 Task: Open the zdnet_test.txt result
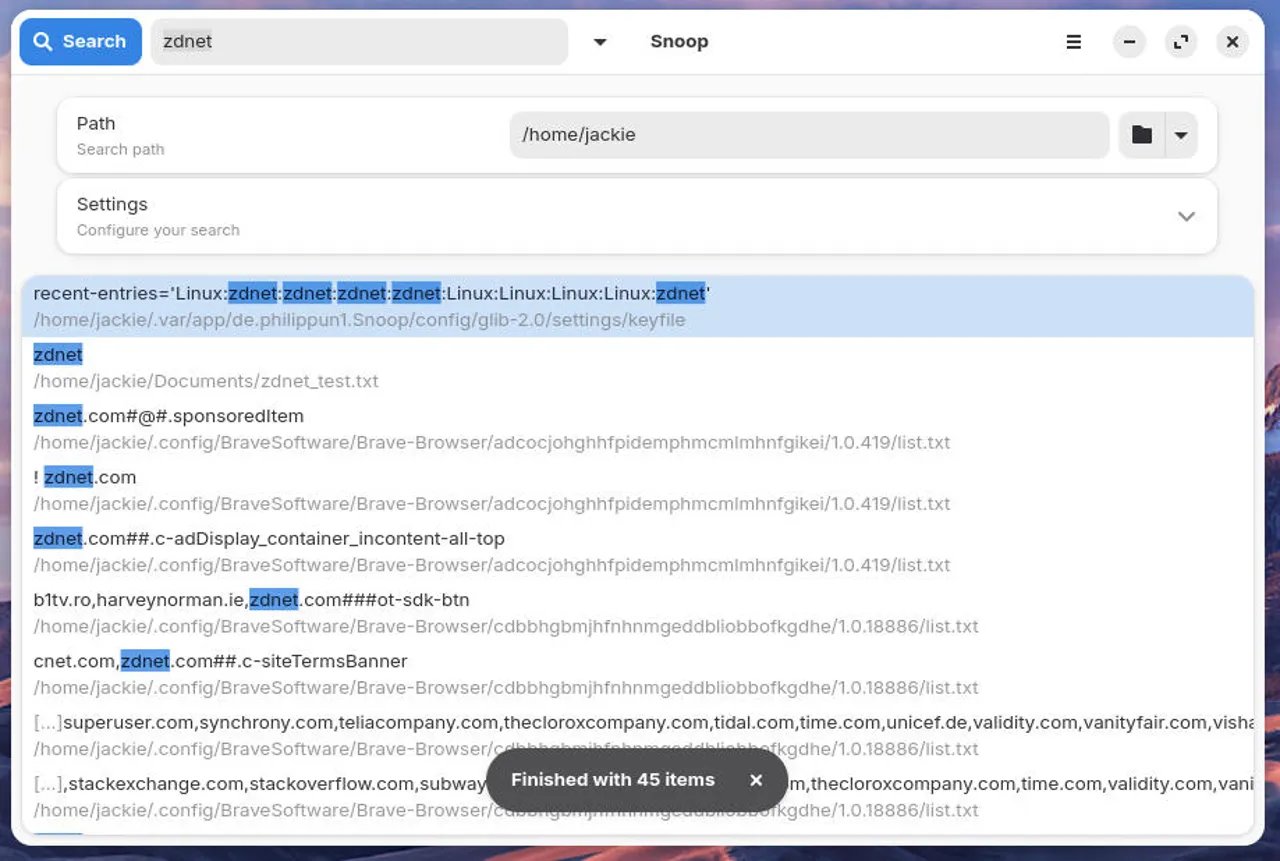click(x=637, y=368)
